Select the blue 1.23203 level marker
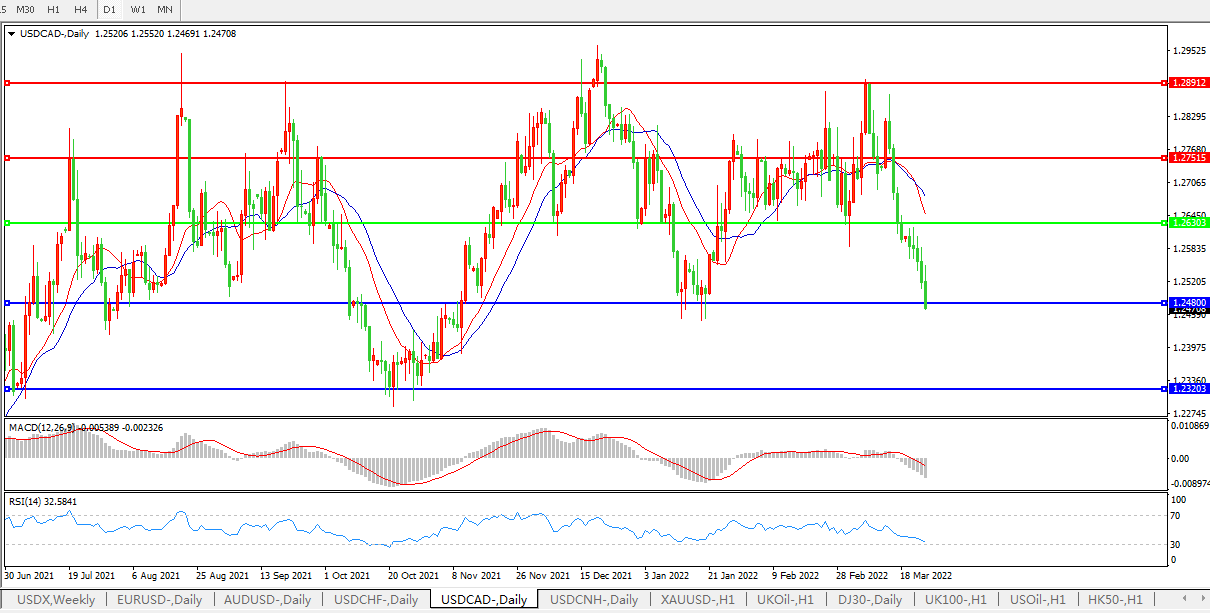 [1189, 388]
